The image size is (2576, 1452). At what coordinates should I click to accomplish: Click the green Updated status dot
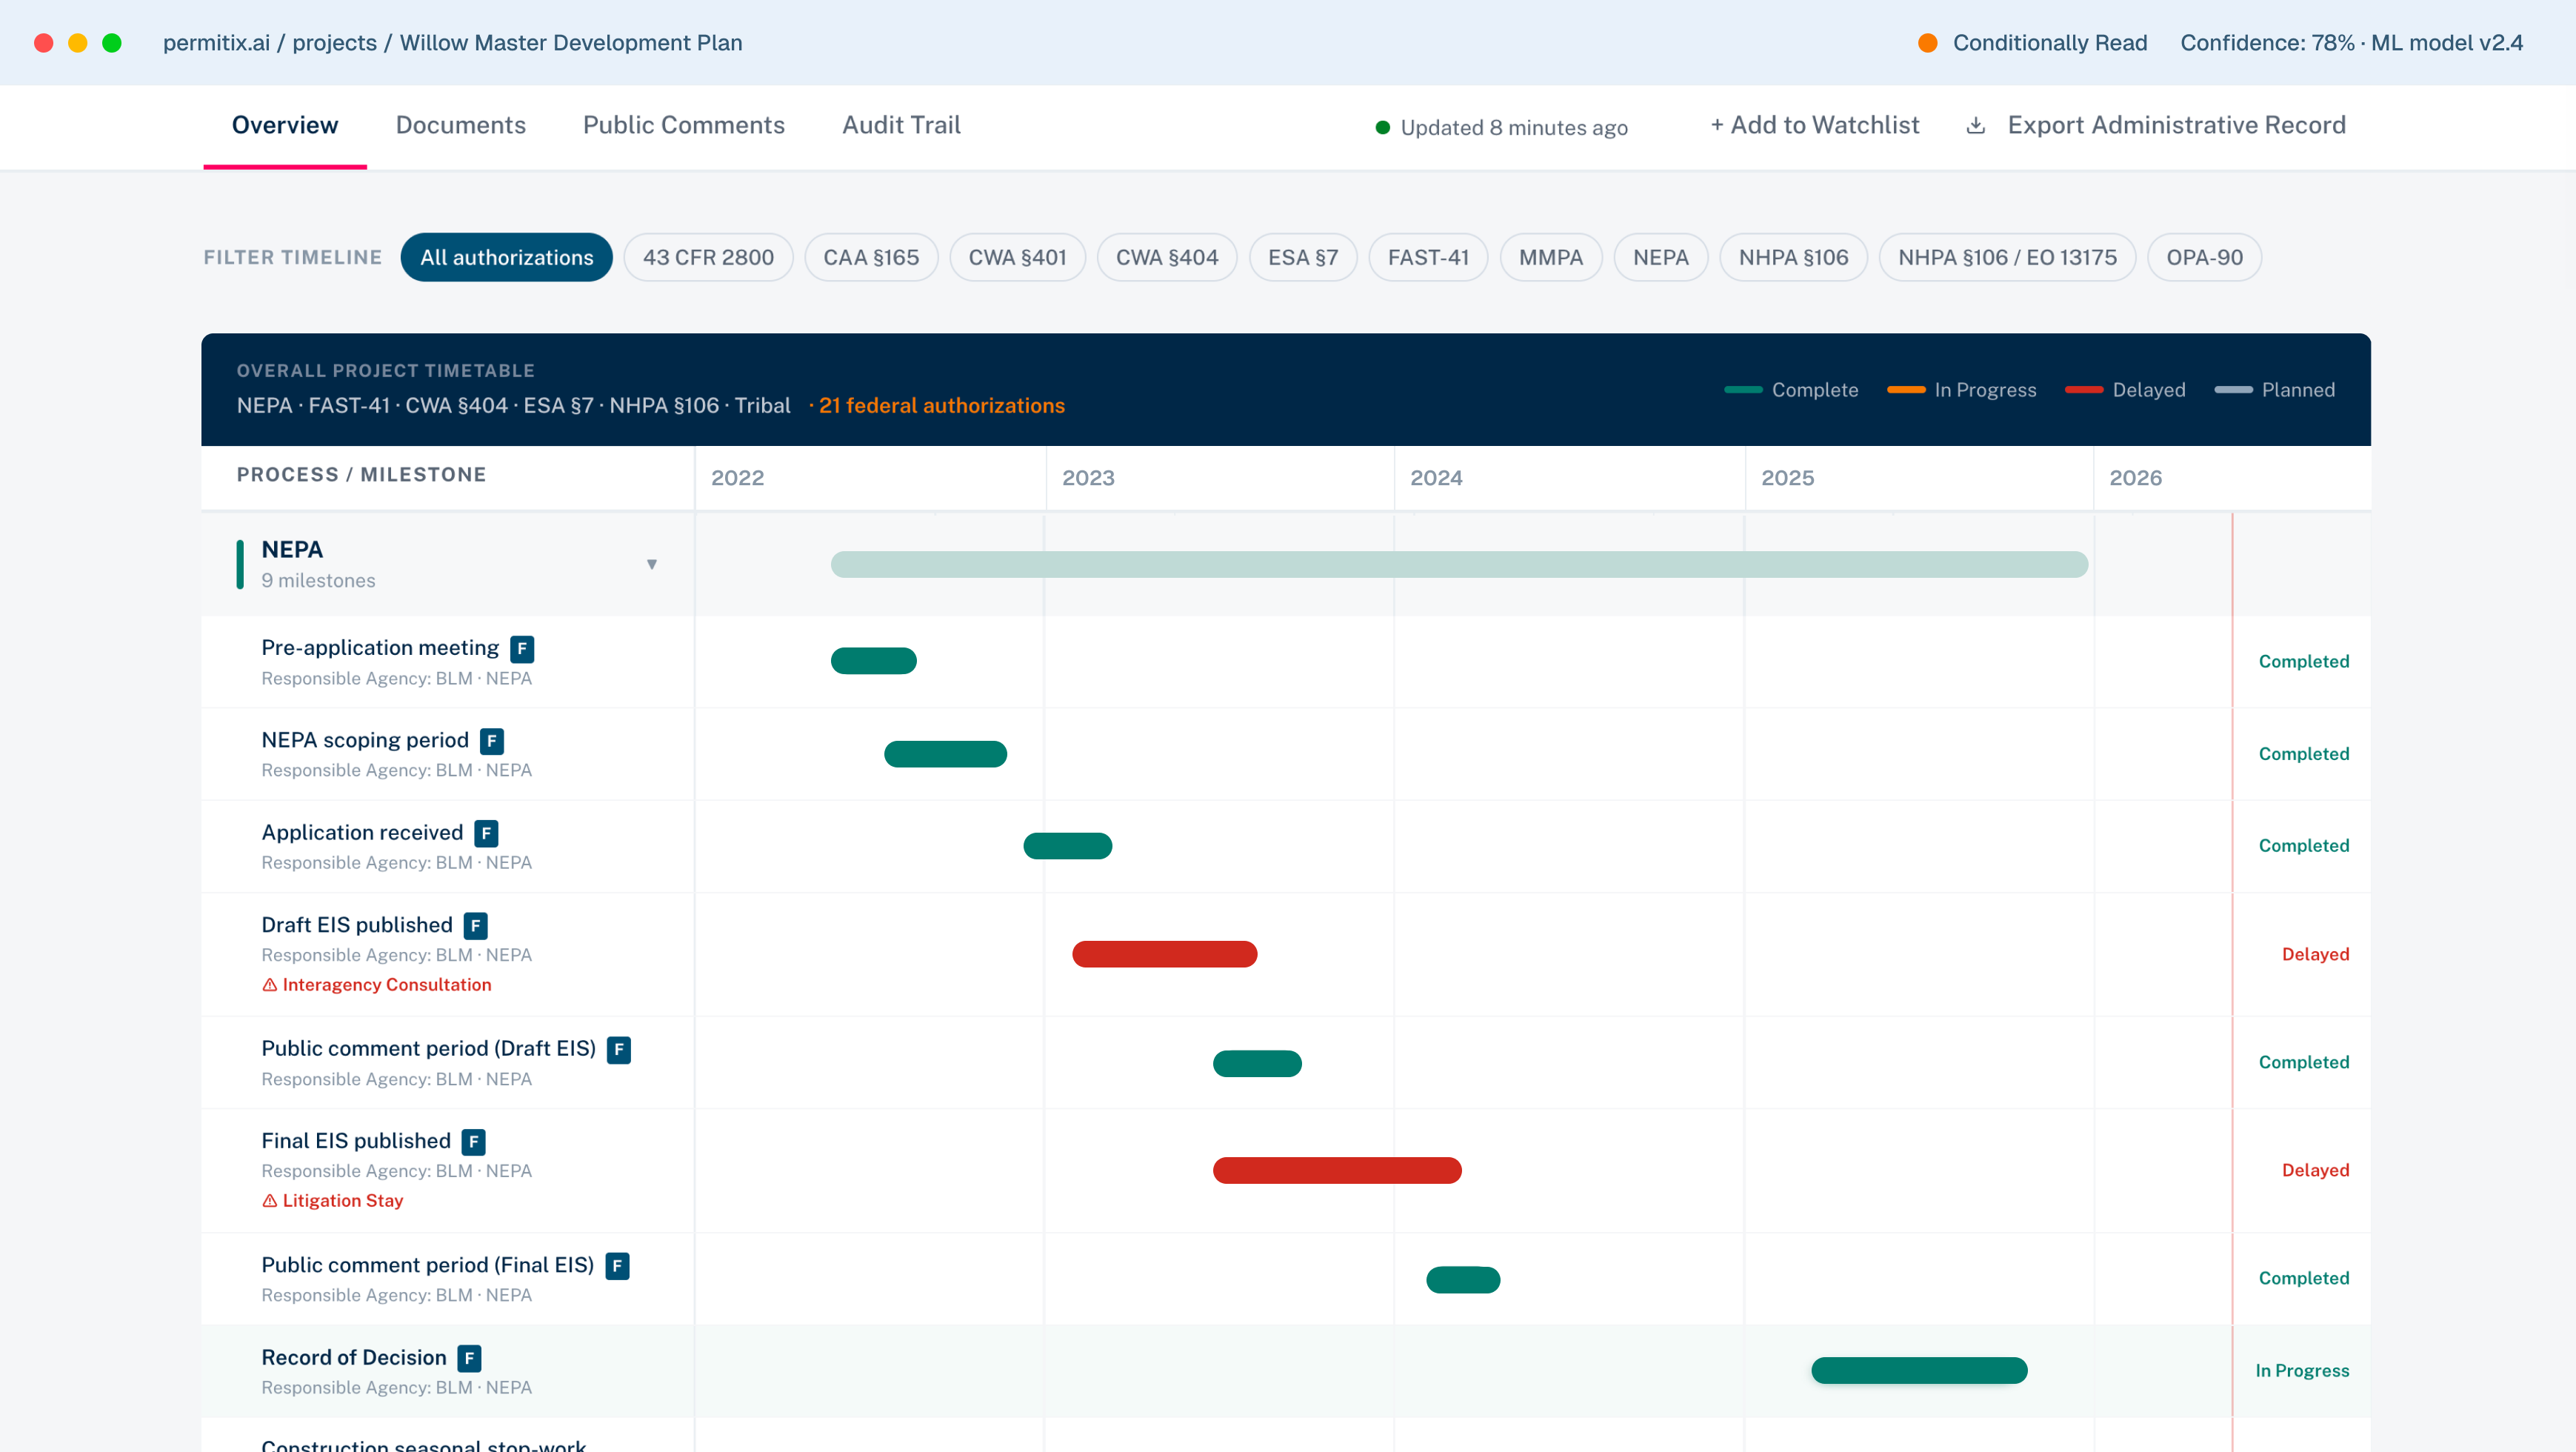pyautogui.click(x=1382, y=127)
